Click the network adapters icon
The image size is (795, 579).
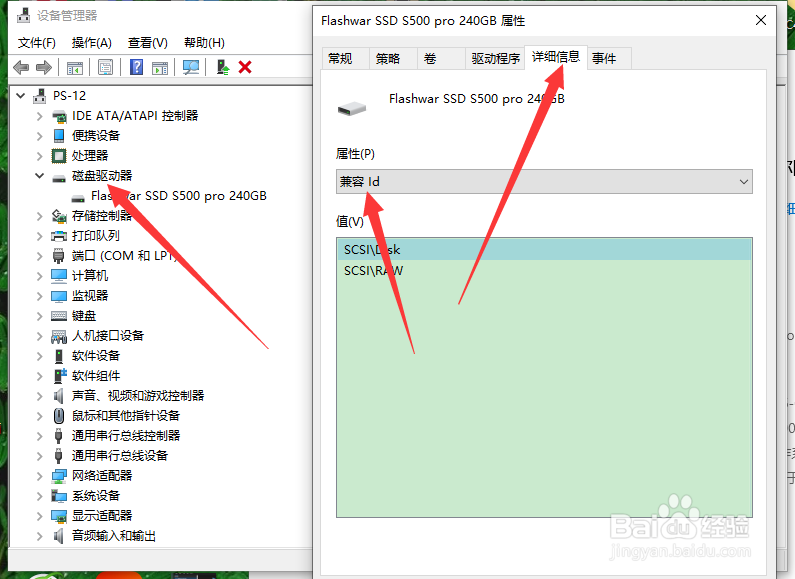(59, 476)
